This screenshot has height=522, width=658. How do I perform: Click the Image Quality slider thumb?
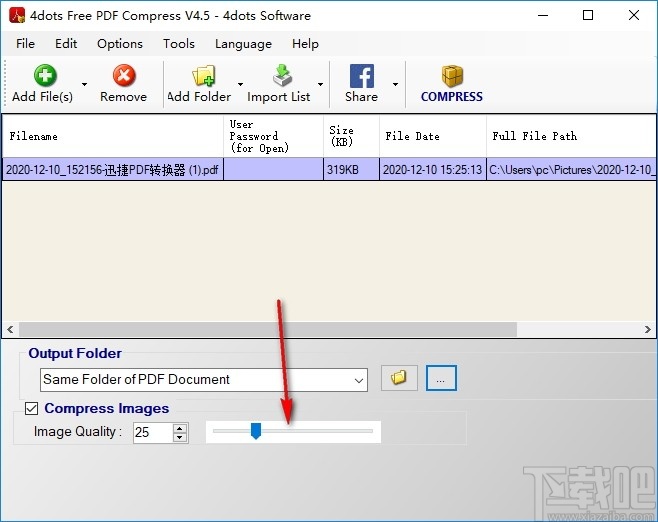[x=256, y=431]
